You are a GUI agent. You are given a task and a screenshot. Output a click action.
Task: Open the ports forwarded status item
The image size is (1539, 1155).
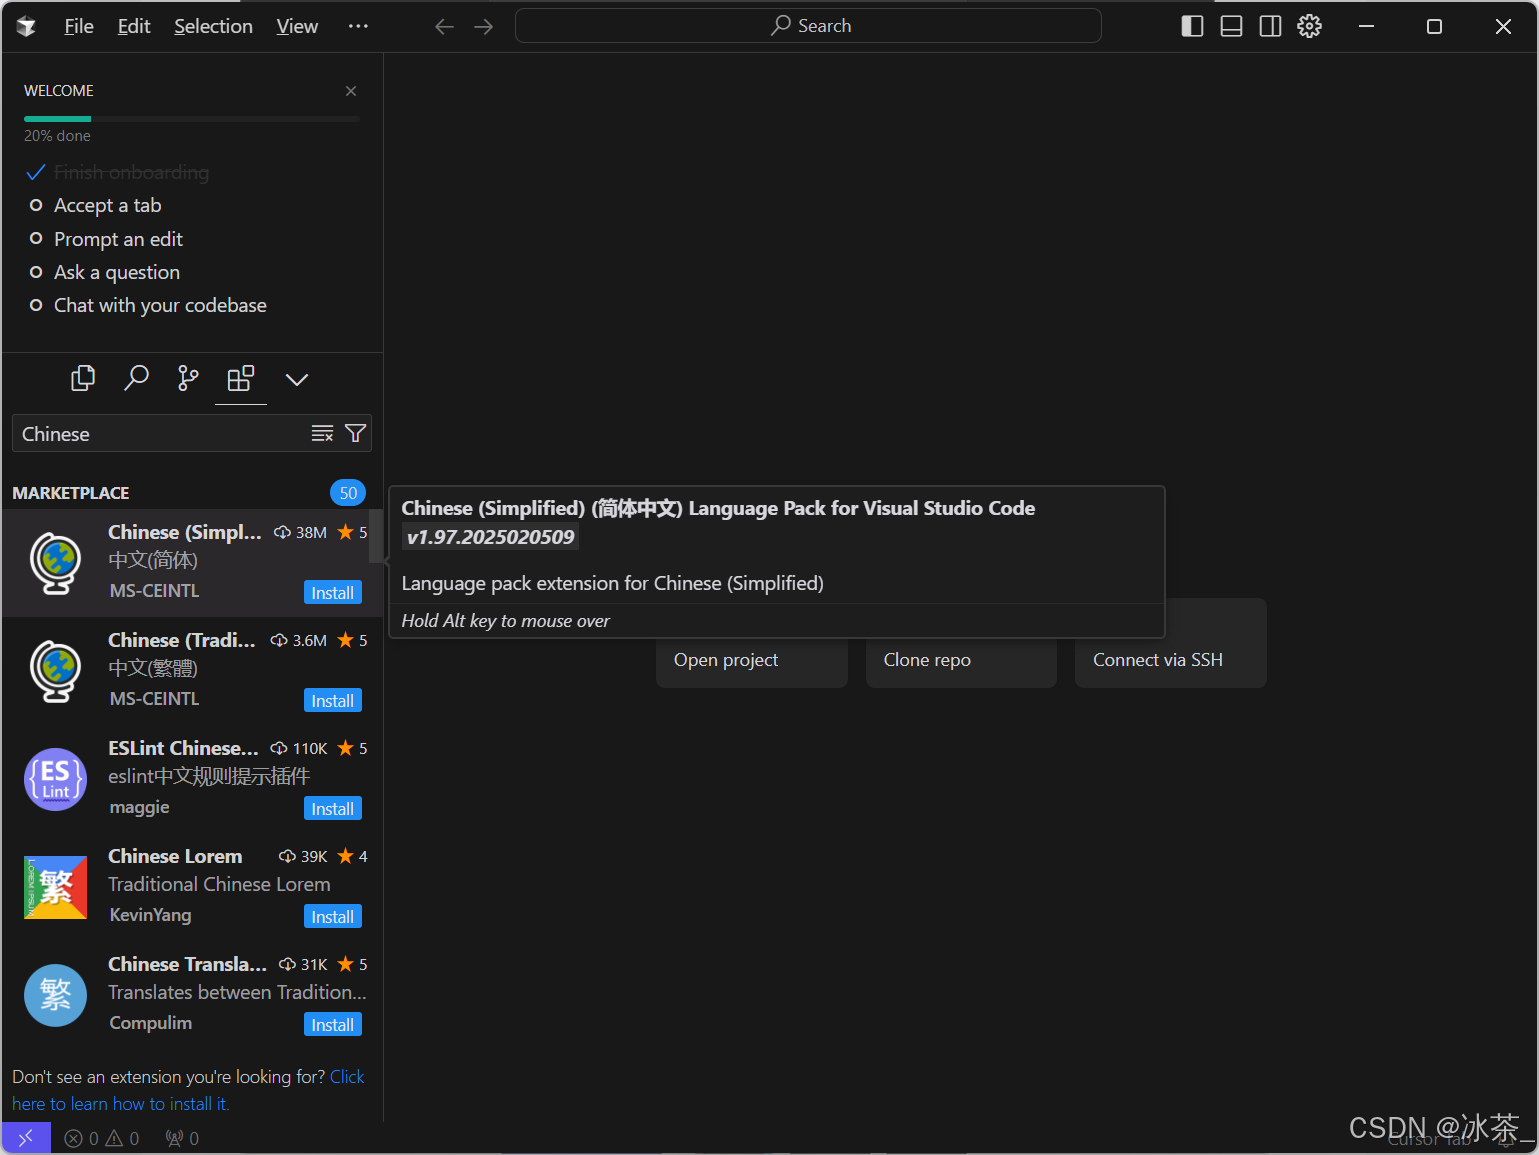point(182,1138)
